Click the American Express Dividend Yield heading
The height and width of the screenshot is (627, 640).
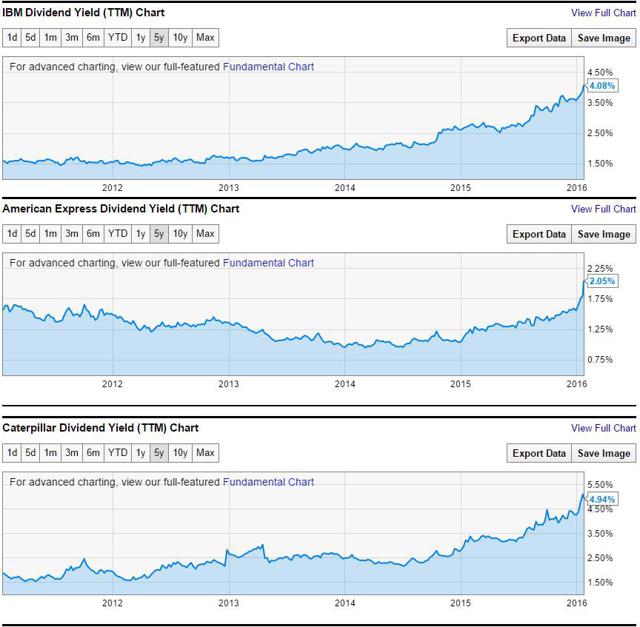point(121,209)
